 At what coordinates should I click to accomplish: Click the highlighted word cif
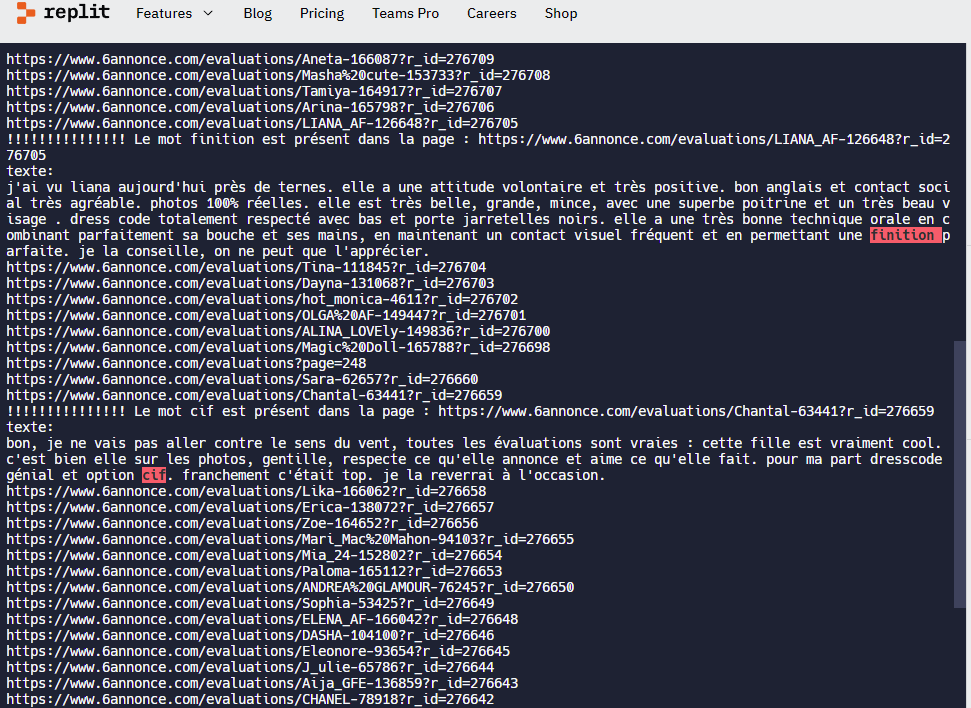[x=154, y=475]
